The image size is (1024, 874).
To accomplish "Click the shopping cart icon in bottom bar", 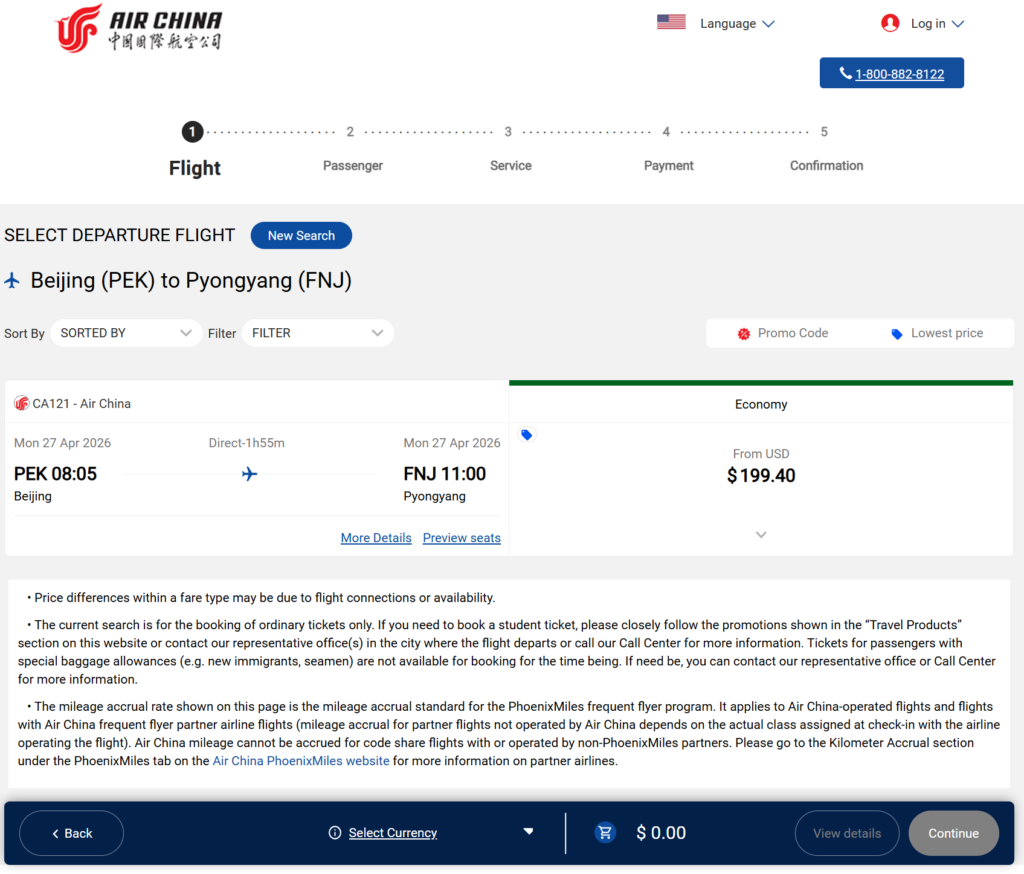I will 604,832.
